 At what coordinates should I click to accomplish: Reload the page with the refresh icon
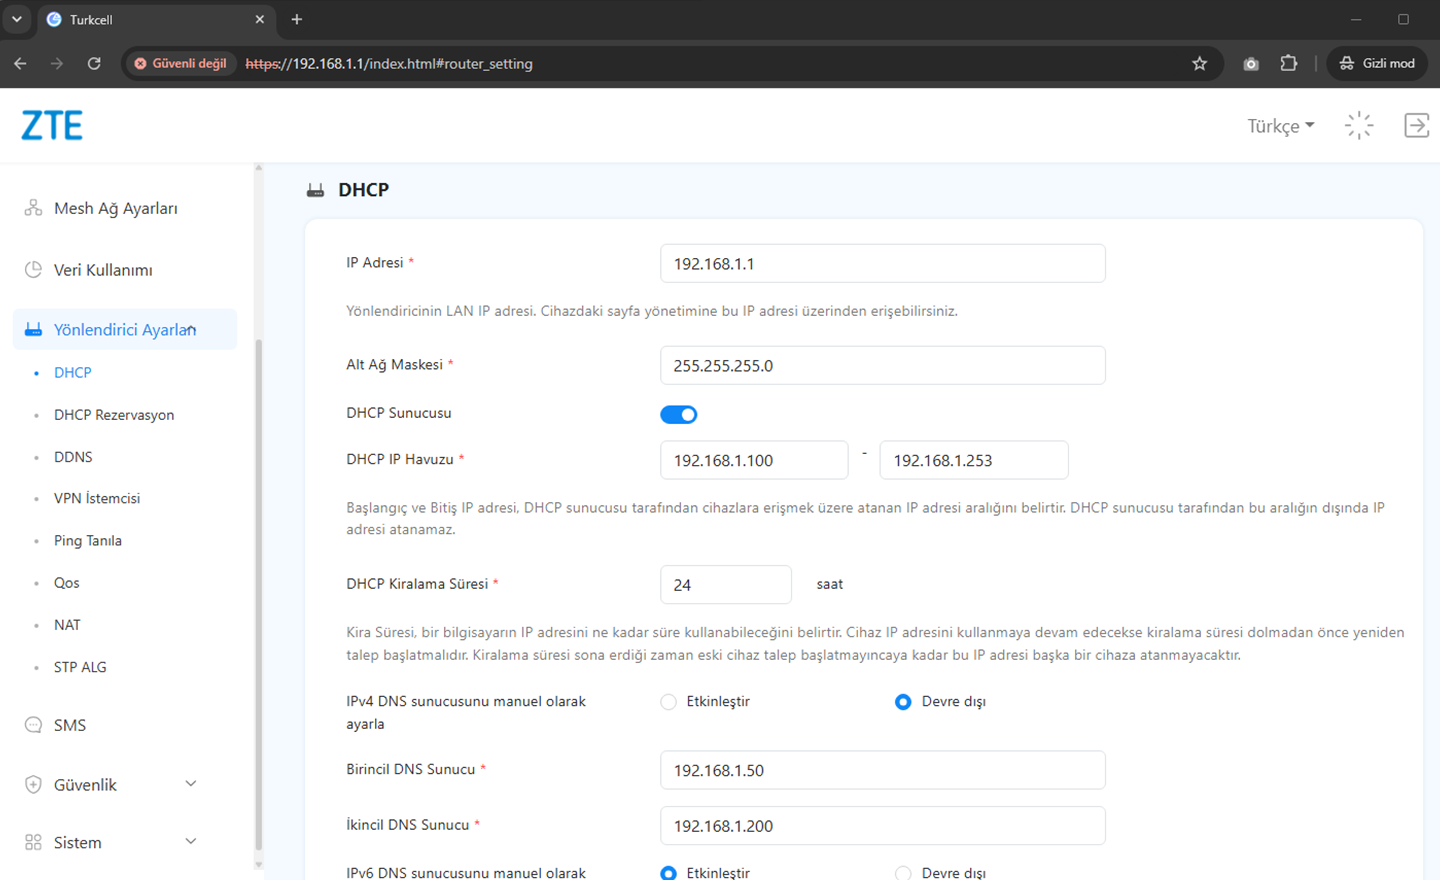94,63
